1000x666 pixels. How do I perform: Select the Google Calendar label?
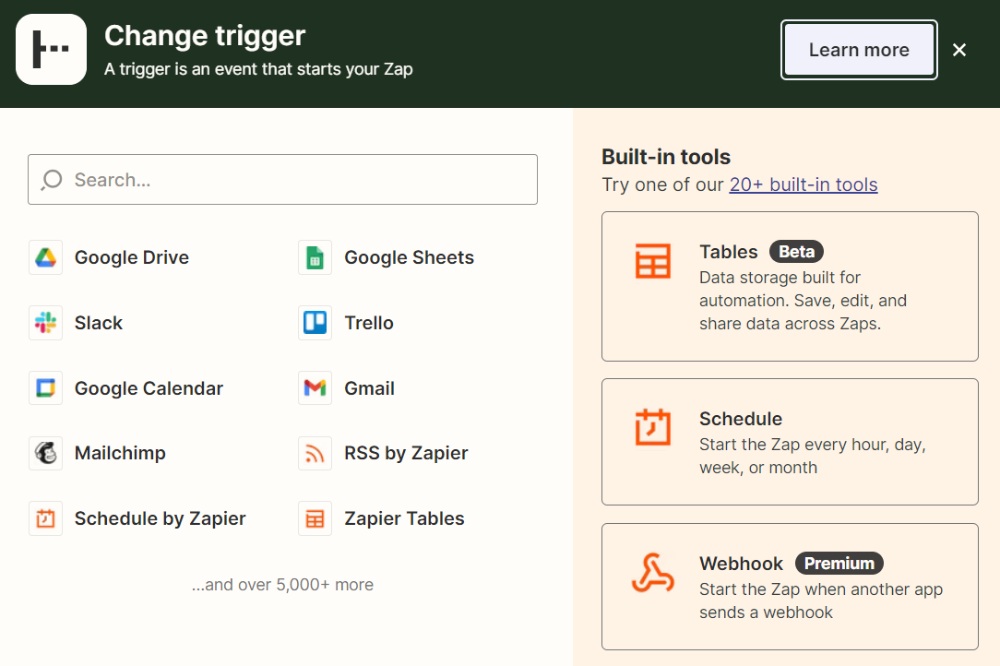[x=149, y=388]
